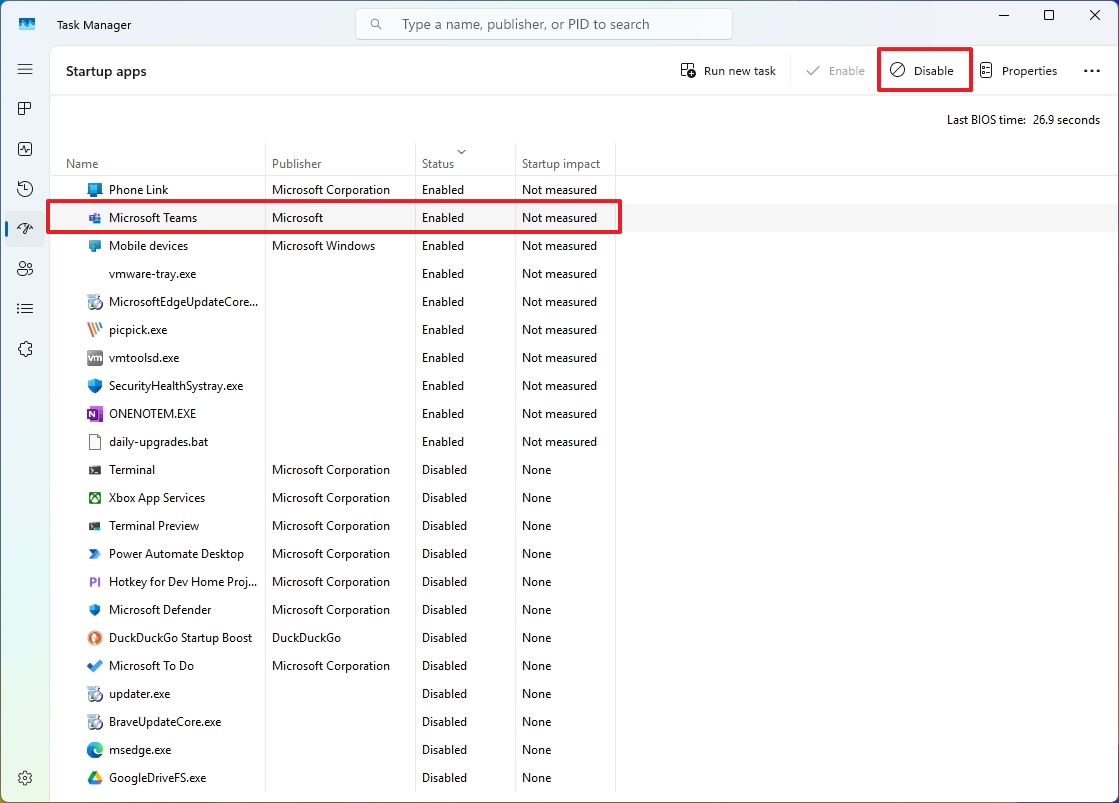Viewport: 1119px width, 803px height.
Task: Open the Processes page
Action: [25, 108]
